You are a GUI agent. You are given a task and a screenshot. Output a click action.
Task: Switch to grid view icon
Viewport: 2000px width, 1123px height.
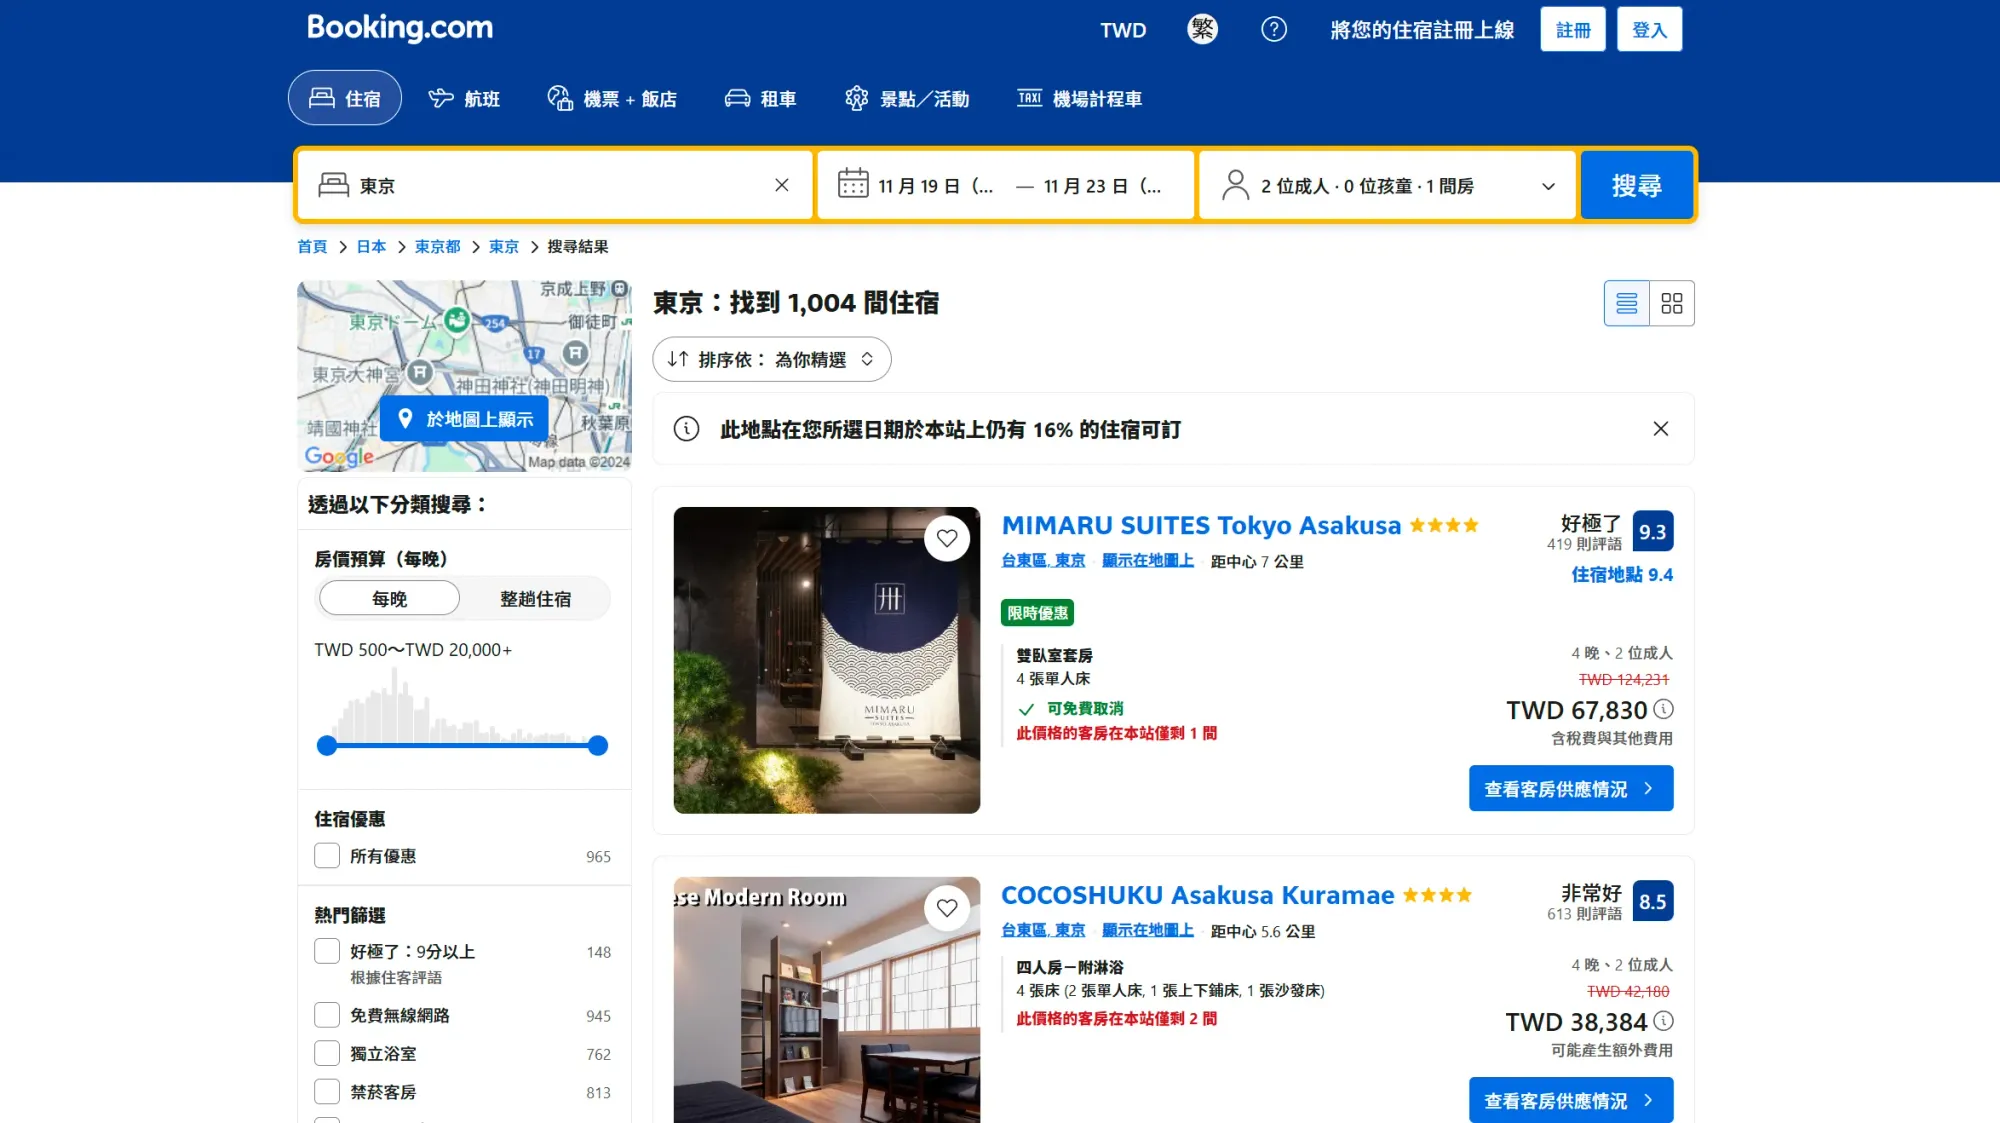[1672, 303]
